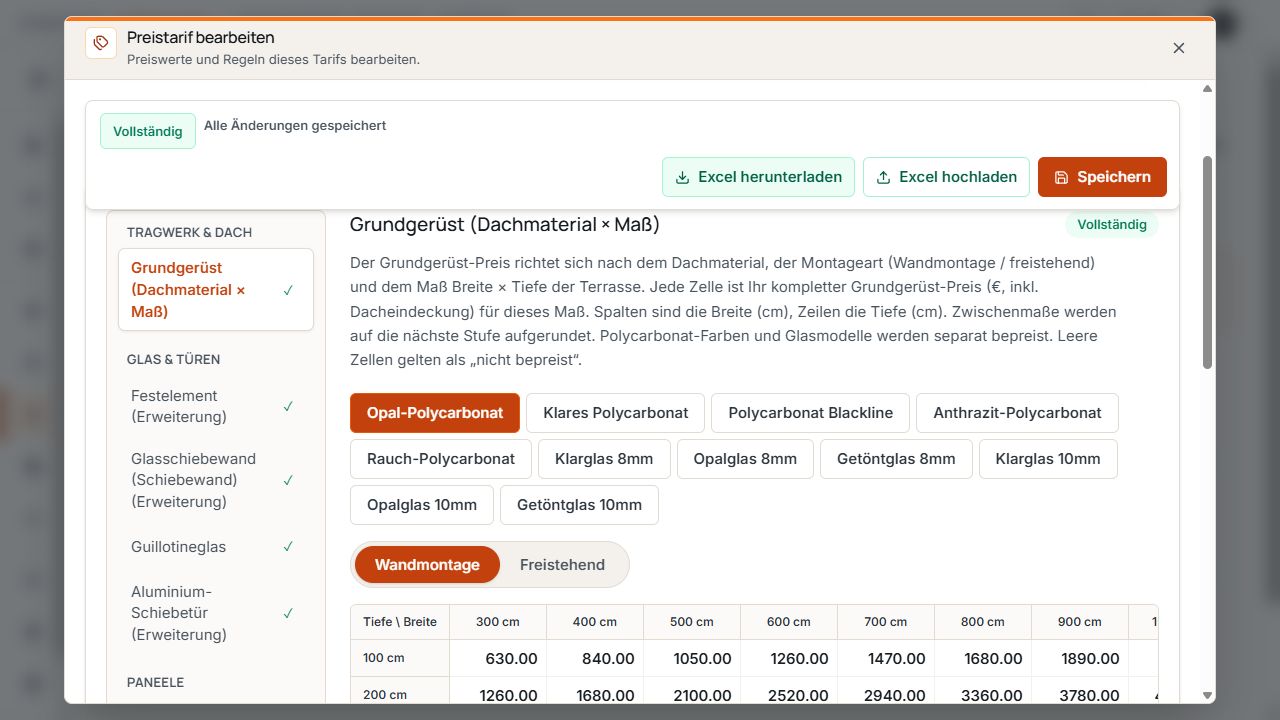This screenshot has height=720, width=1280.
Task: Switch to Getöntglas 10mm material
Action: tap(579, 505)
